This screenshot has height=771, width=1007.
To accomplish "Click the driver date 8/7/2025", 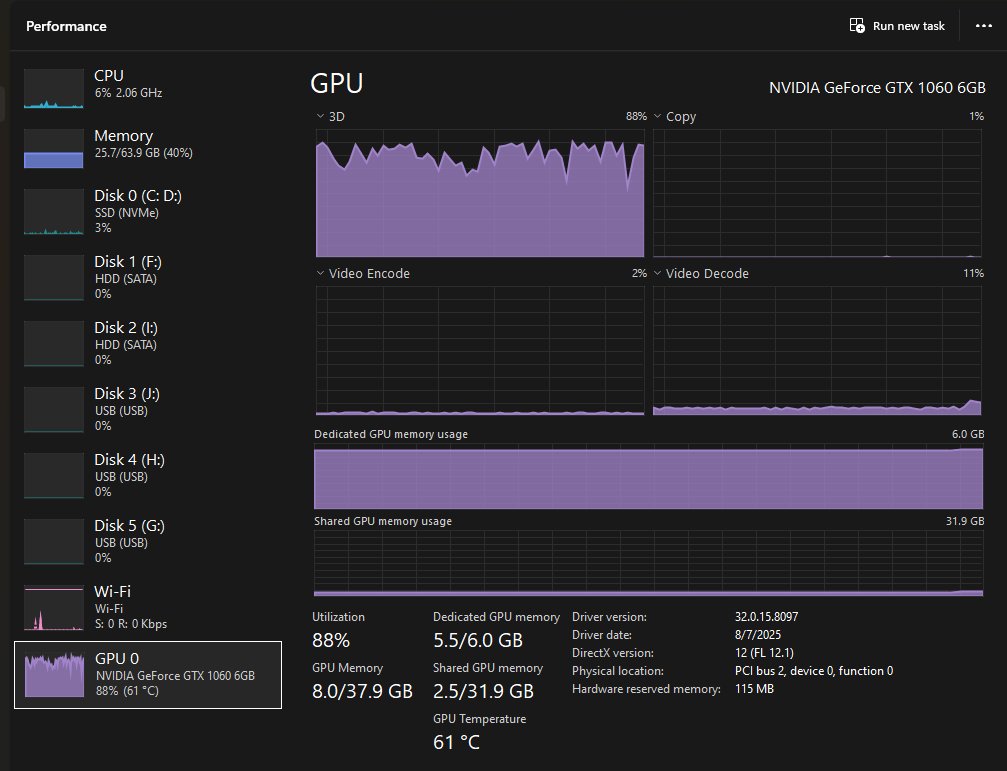I will pos(758,635).
